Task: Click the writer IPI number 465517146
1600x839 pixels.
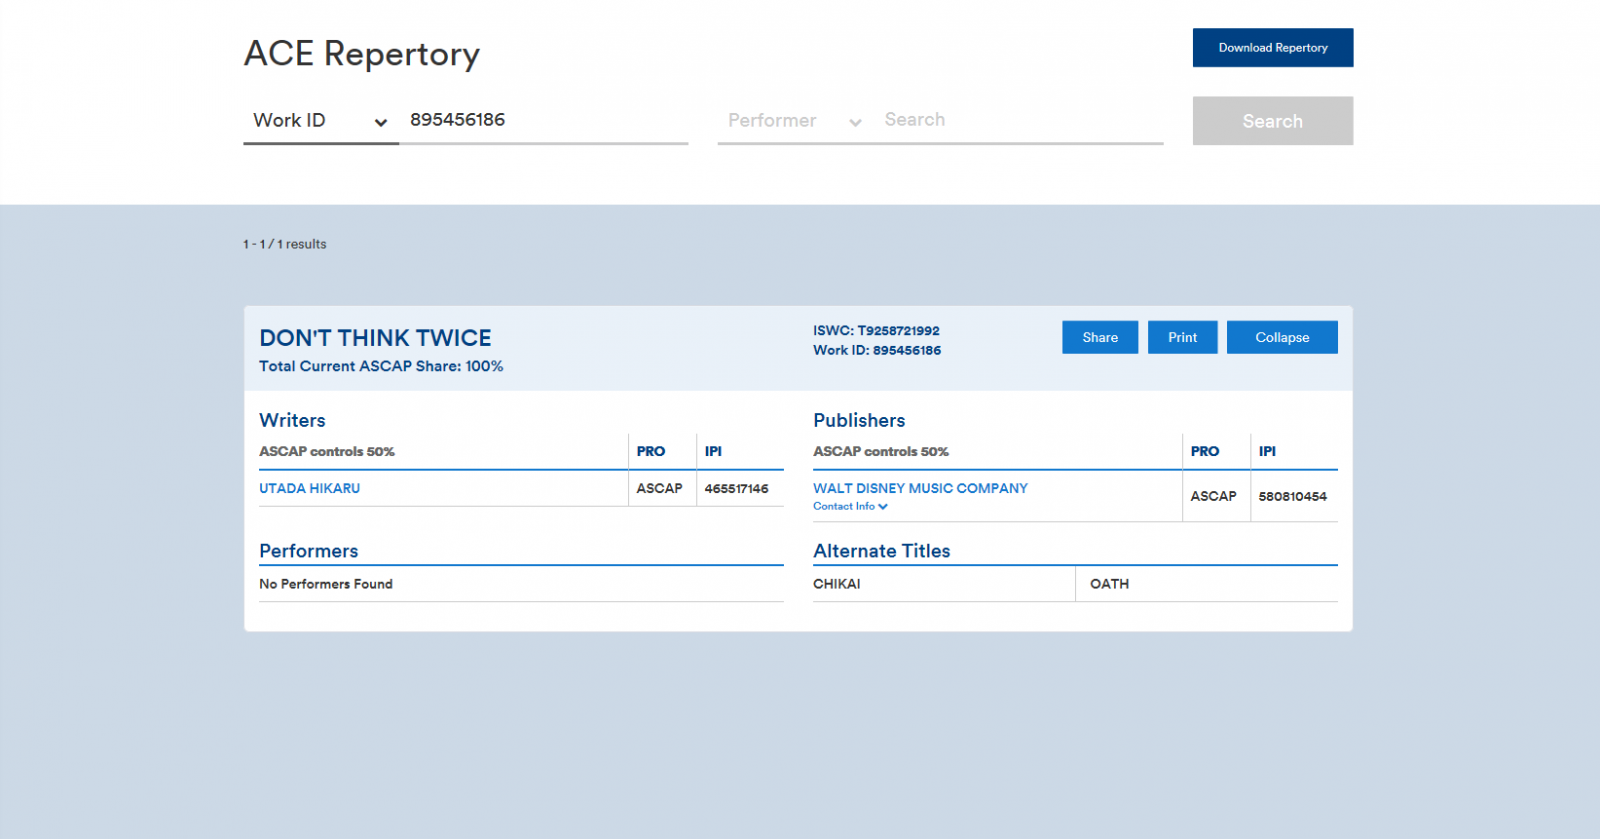Action: (x=736, y=489)
